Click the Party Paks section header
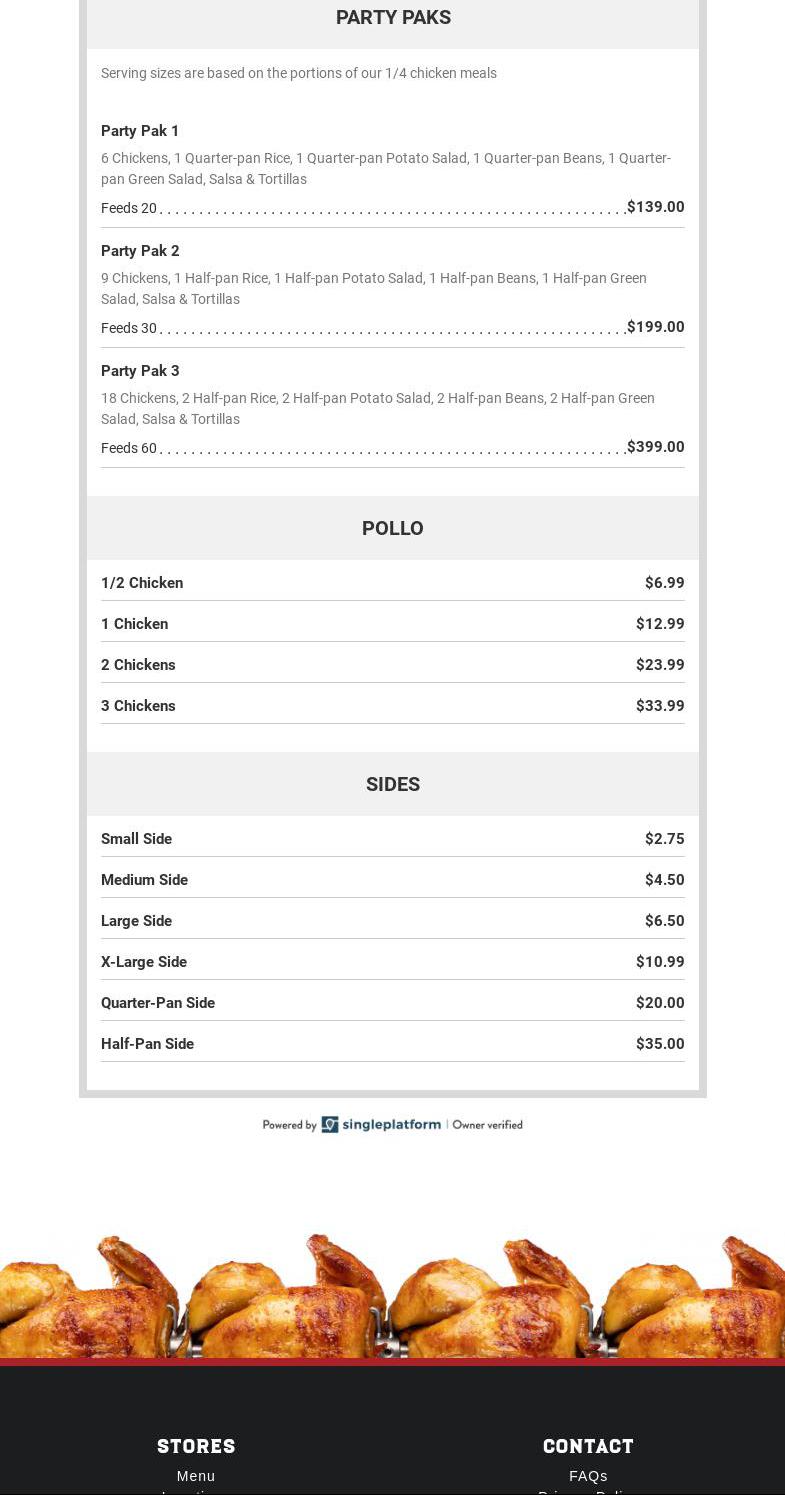Screen dimensions: 785x1495 pyautogui.click(x=393, y=18)
